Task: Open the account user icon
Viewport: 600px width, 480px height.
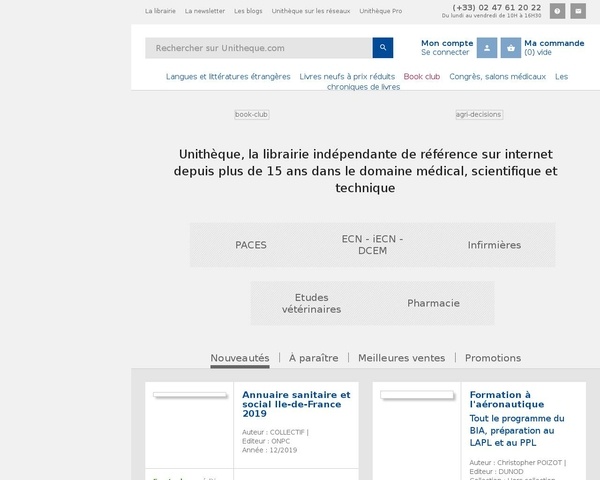Action: tap(487, 48)
